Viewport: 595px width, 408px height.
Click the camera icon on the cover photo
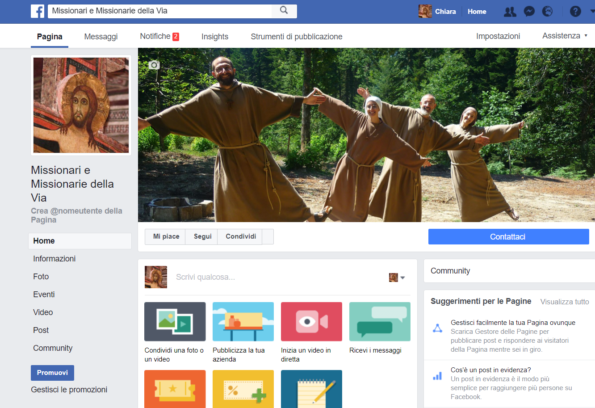(x=154, y=65)
